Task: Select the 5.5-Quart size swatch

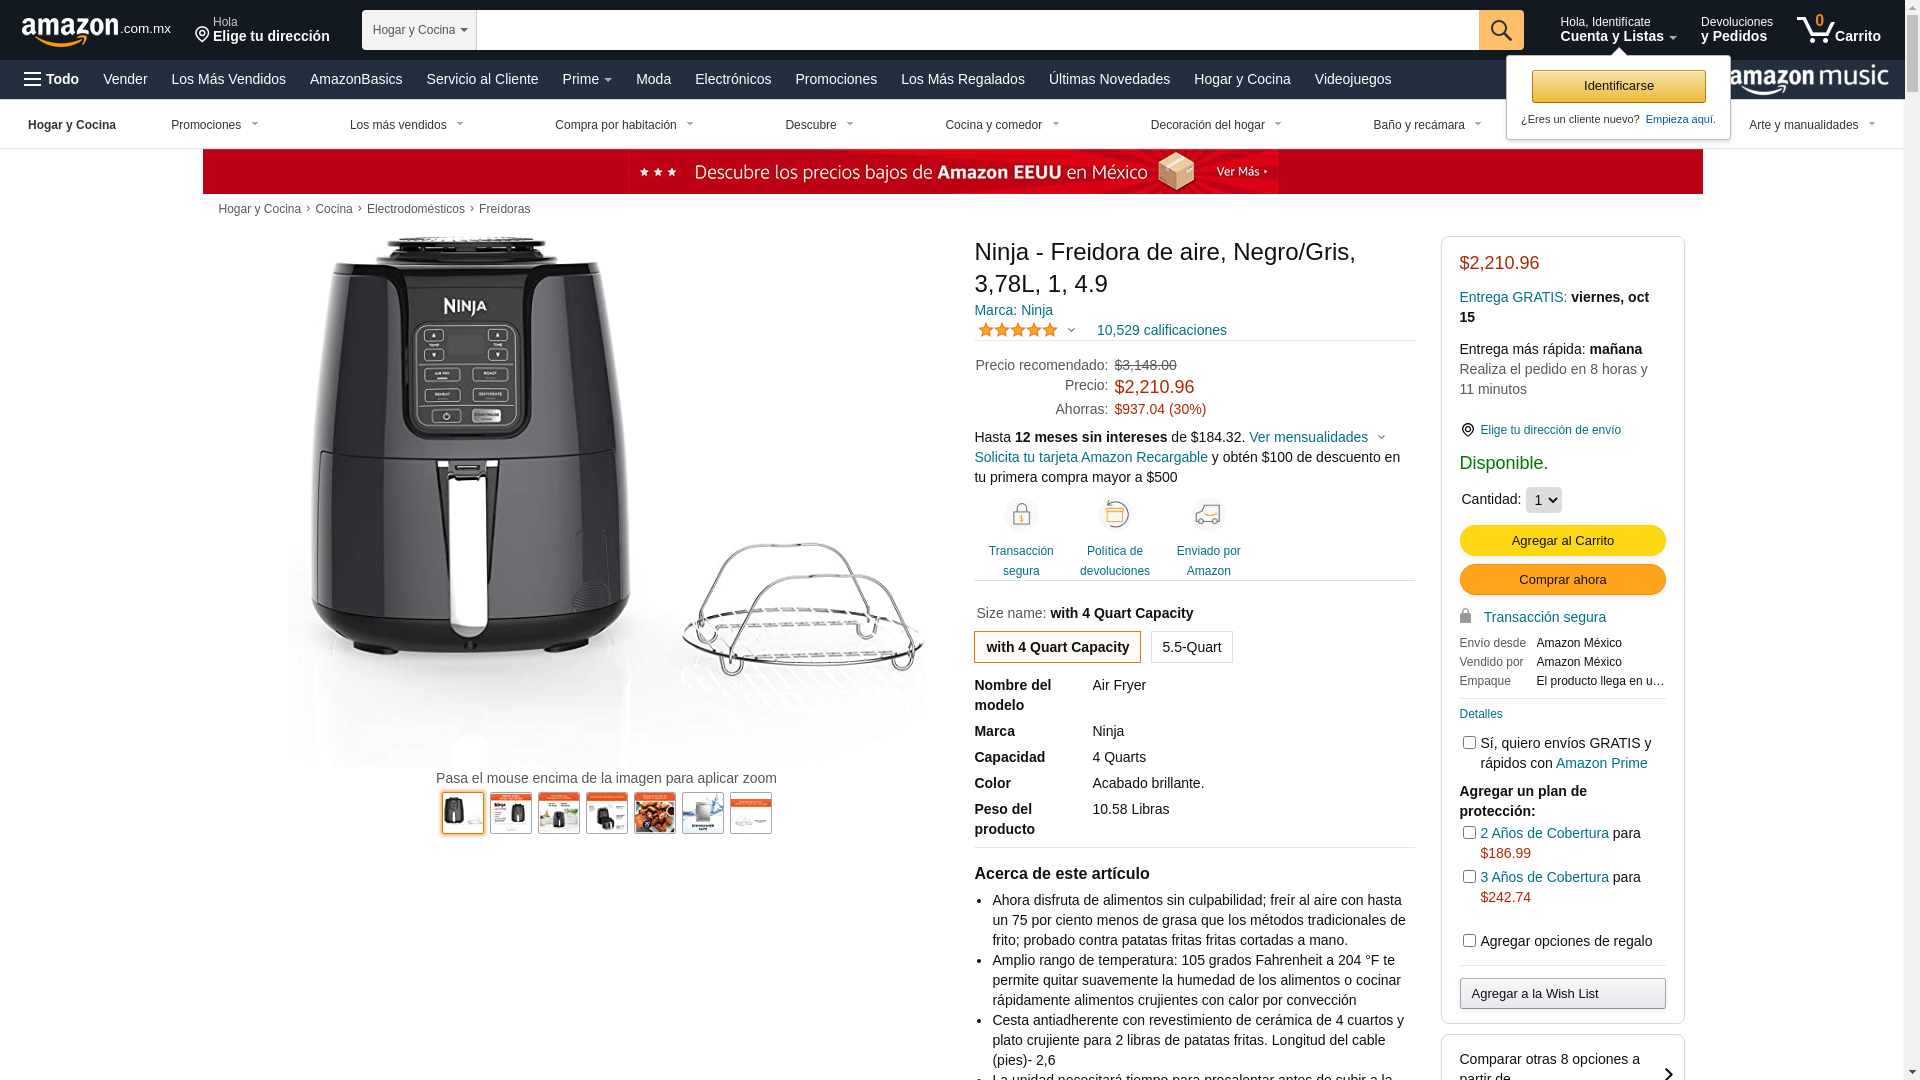Action: [x=1191, y=647]
